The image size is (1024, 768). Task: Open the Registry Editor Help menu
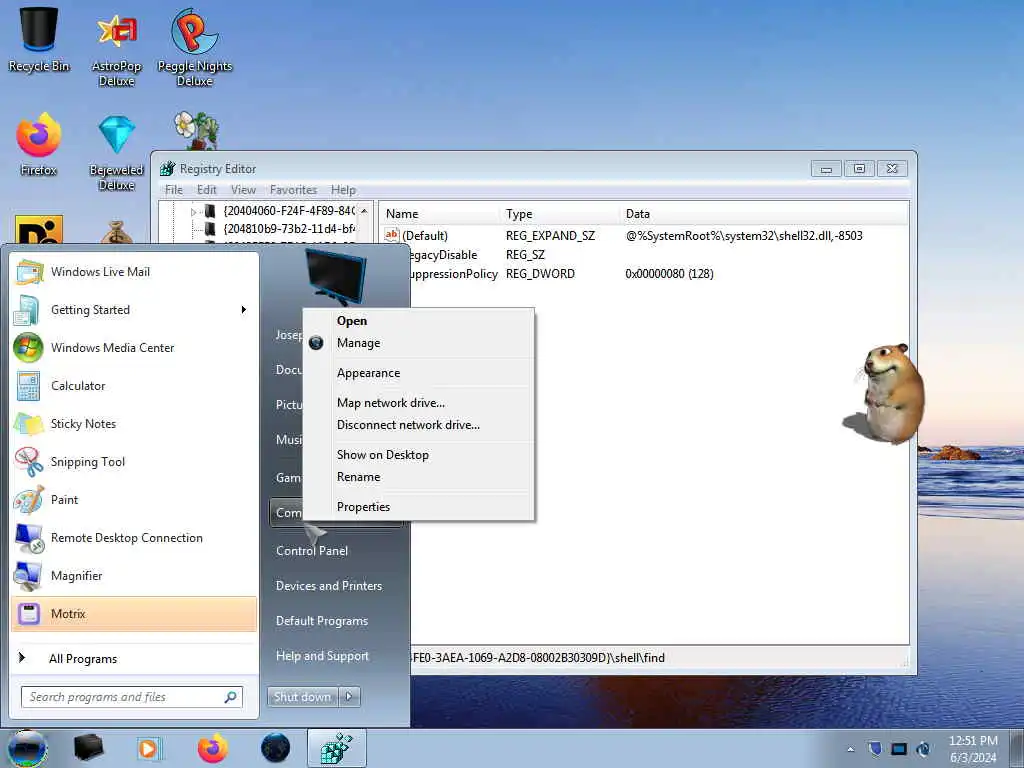point(343,190)
